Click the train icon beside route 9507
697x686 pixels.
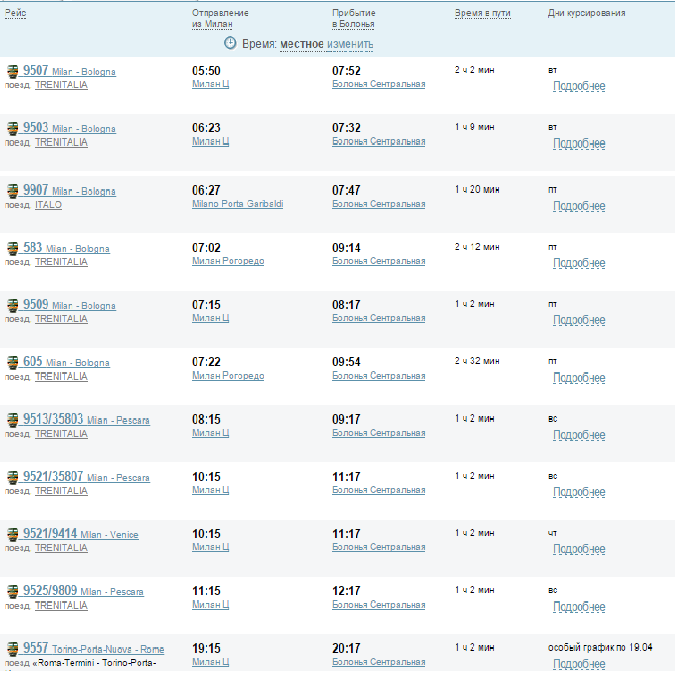pos(13,71)
